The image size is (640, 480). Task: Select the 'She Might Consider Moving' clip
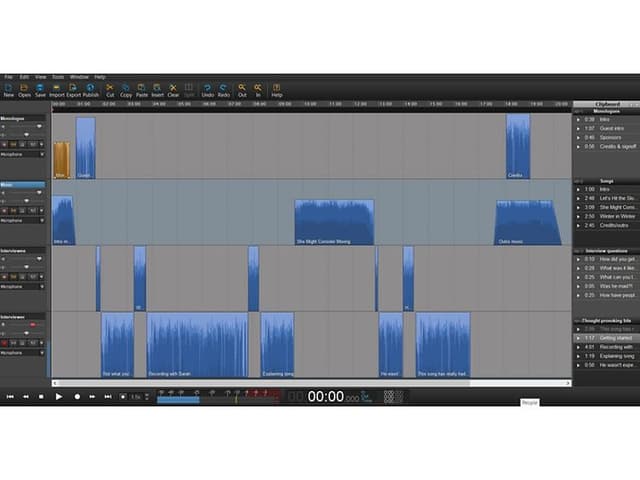point(334,222)
